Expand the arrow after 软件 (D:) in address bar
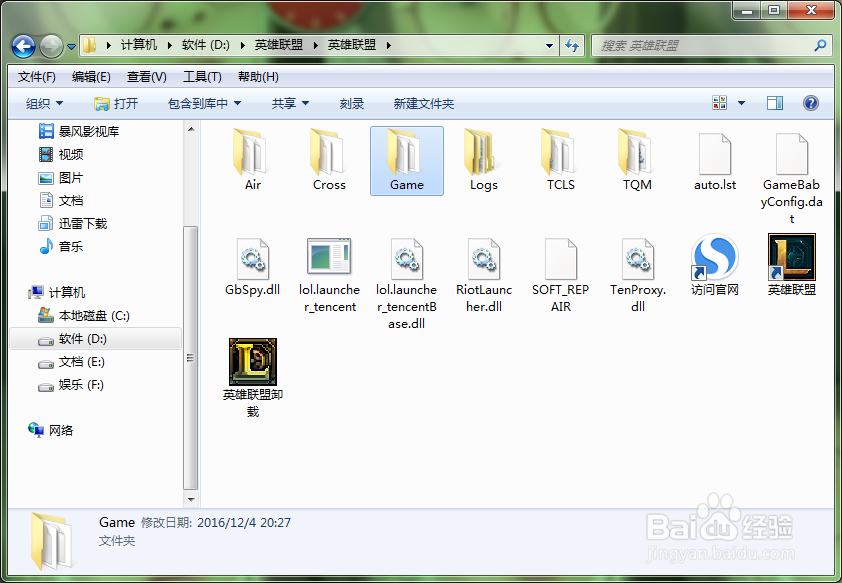Viewport: 842px width, 583px height. click(243, 45)
